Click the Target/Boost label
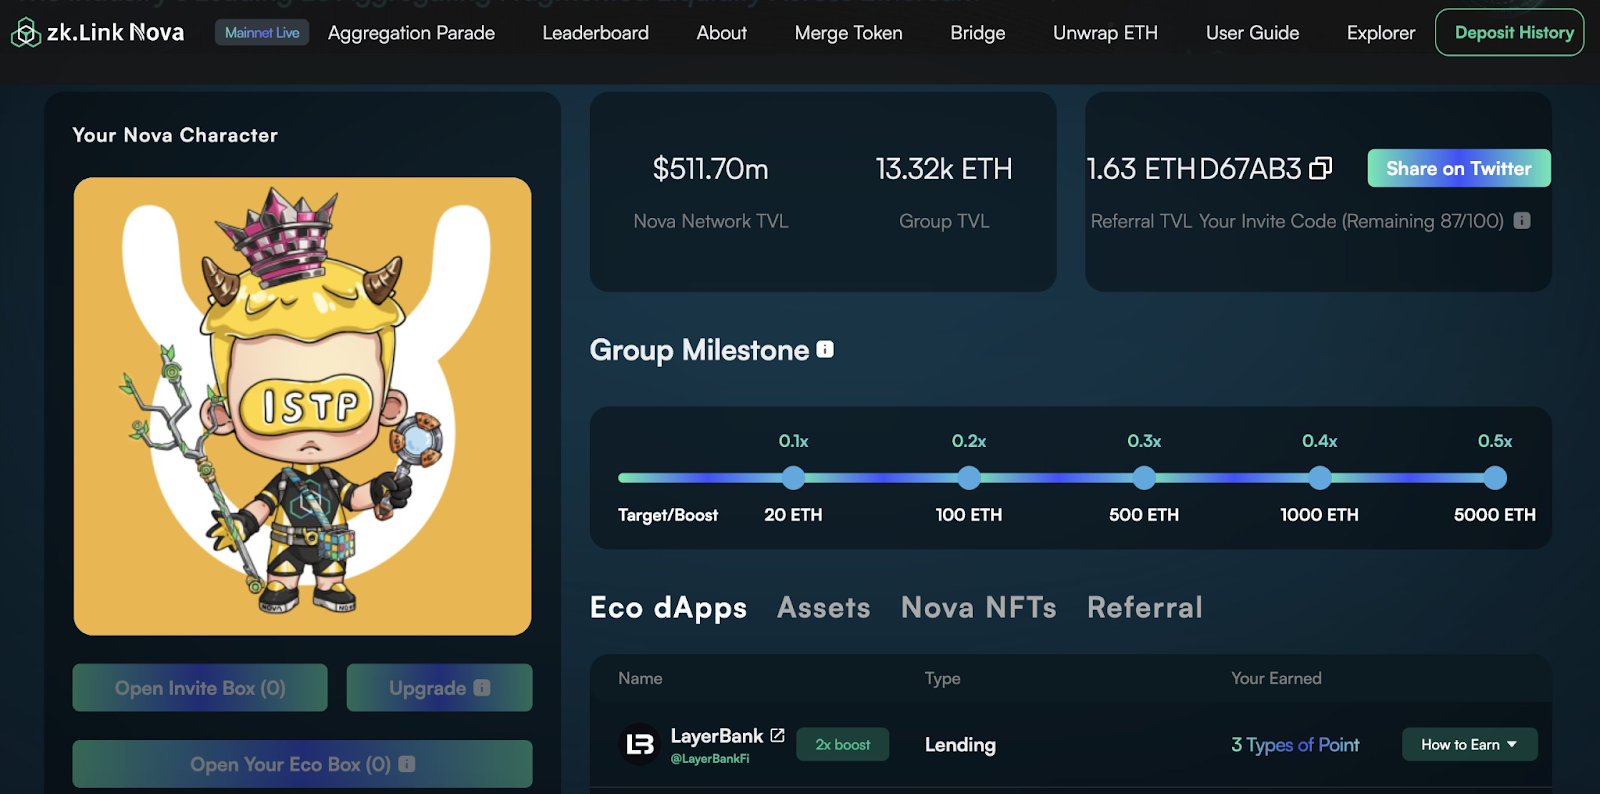Screen dimensions: 1600x794 (668, 515)
